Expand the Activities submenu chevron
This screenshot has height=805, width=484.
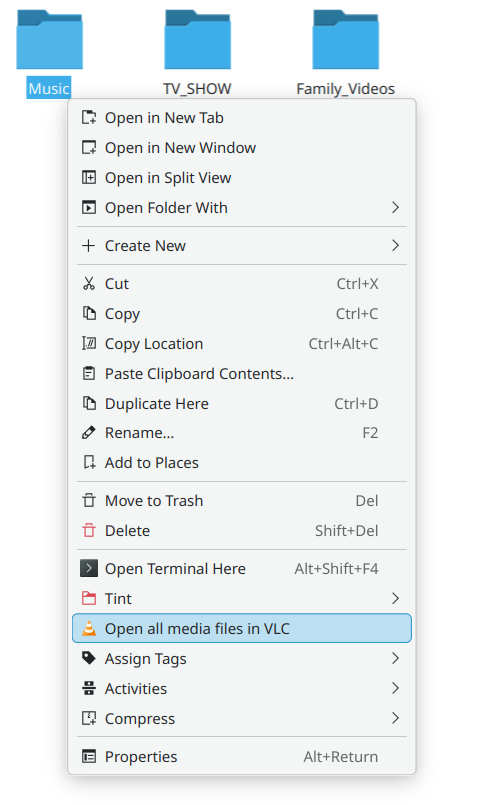(395, 688)
